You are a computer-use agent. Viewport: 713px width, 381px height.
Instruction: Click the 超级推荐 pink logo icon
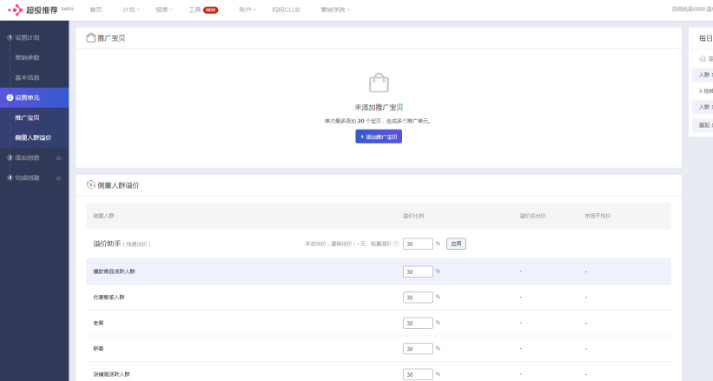pos(15,10)
